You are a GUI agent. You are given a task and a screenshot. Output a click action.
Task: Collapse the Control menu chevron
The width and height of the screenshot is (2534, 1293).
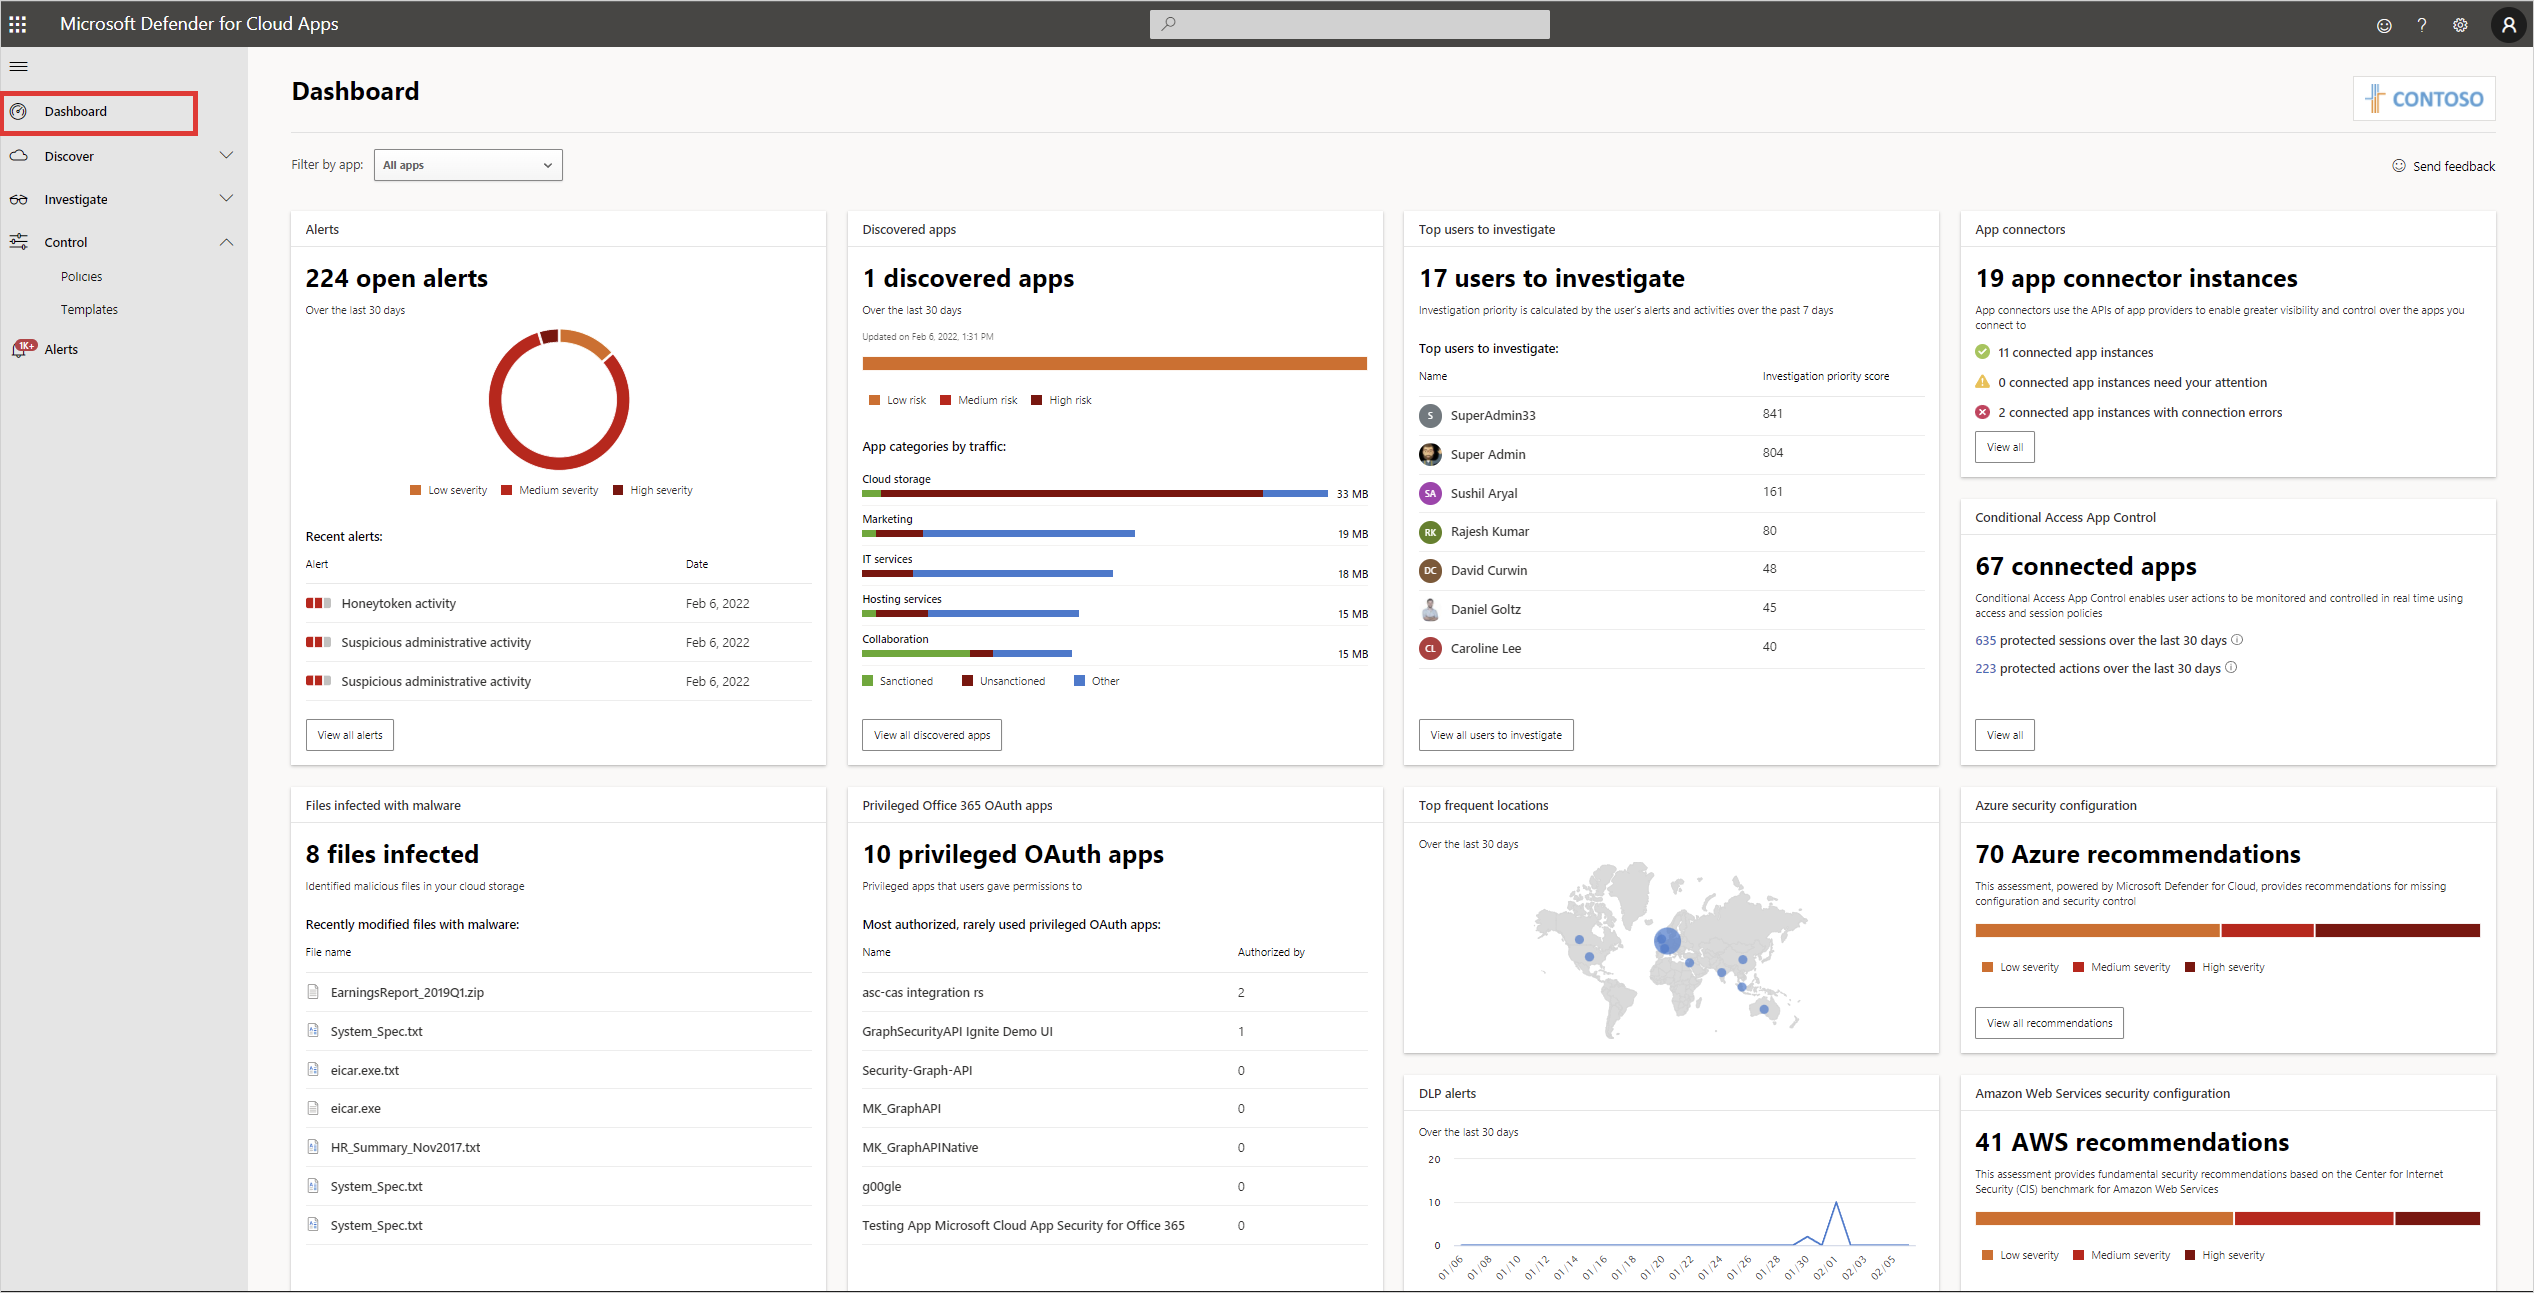(x=226, y=242)
